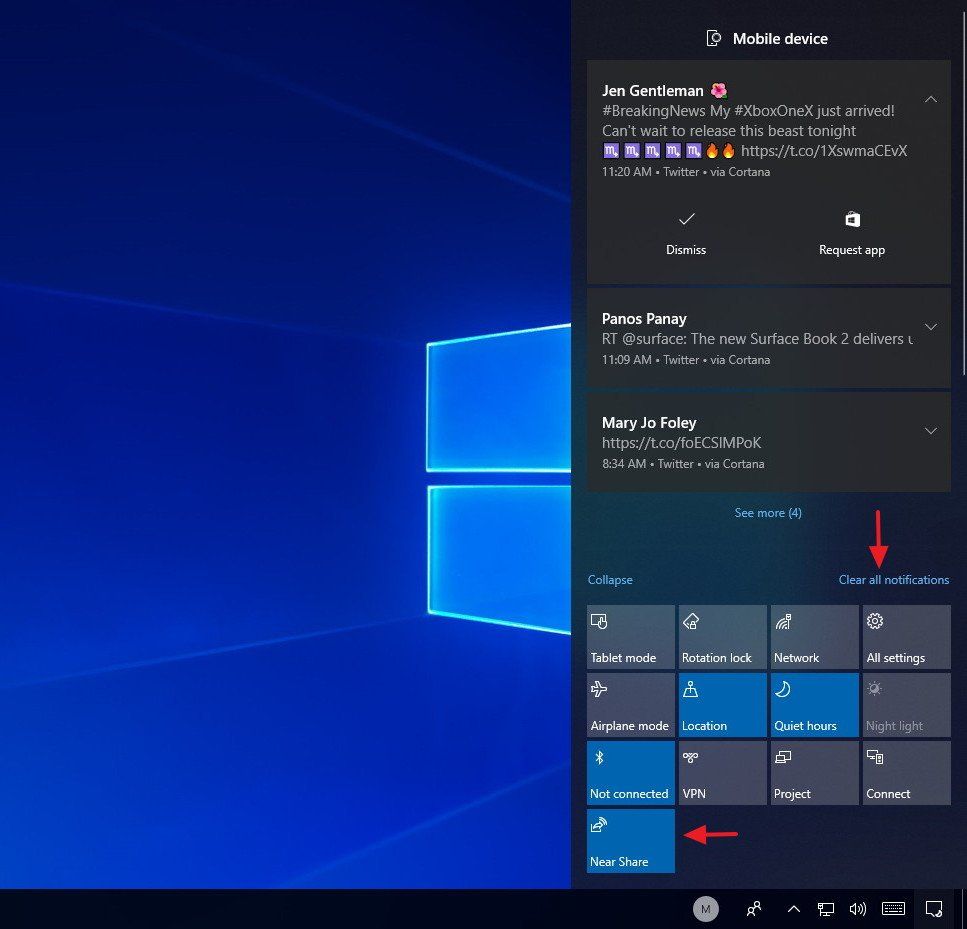Click the People icon on the taskbar

755,909
